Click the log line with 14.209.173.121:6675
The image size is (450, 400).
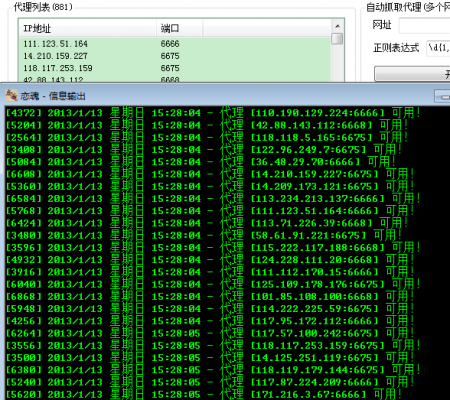click(x=210, y=186)
